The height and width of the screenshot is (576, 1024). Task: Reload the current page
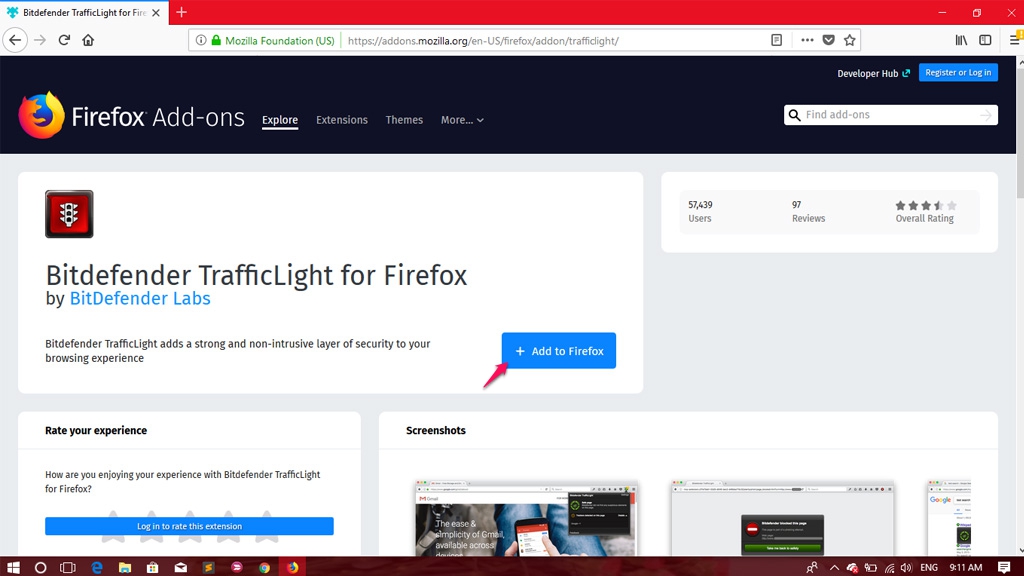[x=64, y=40]
